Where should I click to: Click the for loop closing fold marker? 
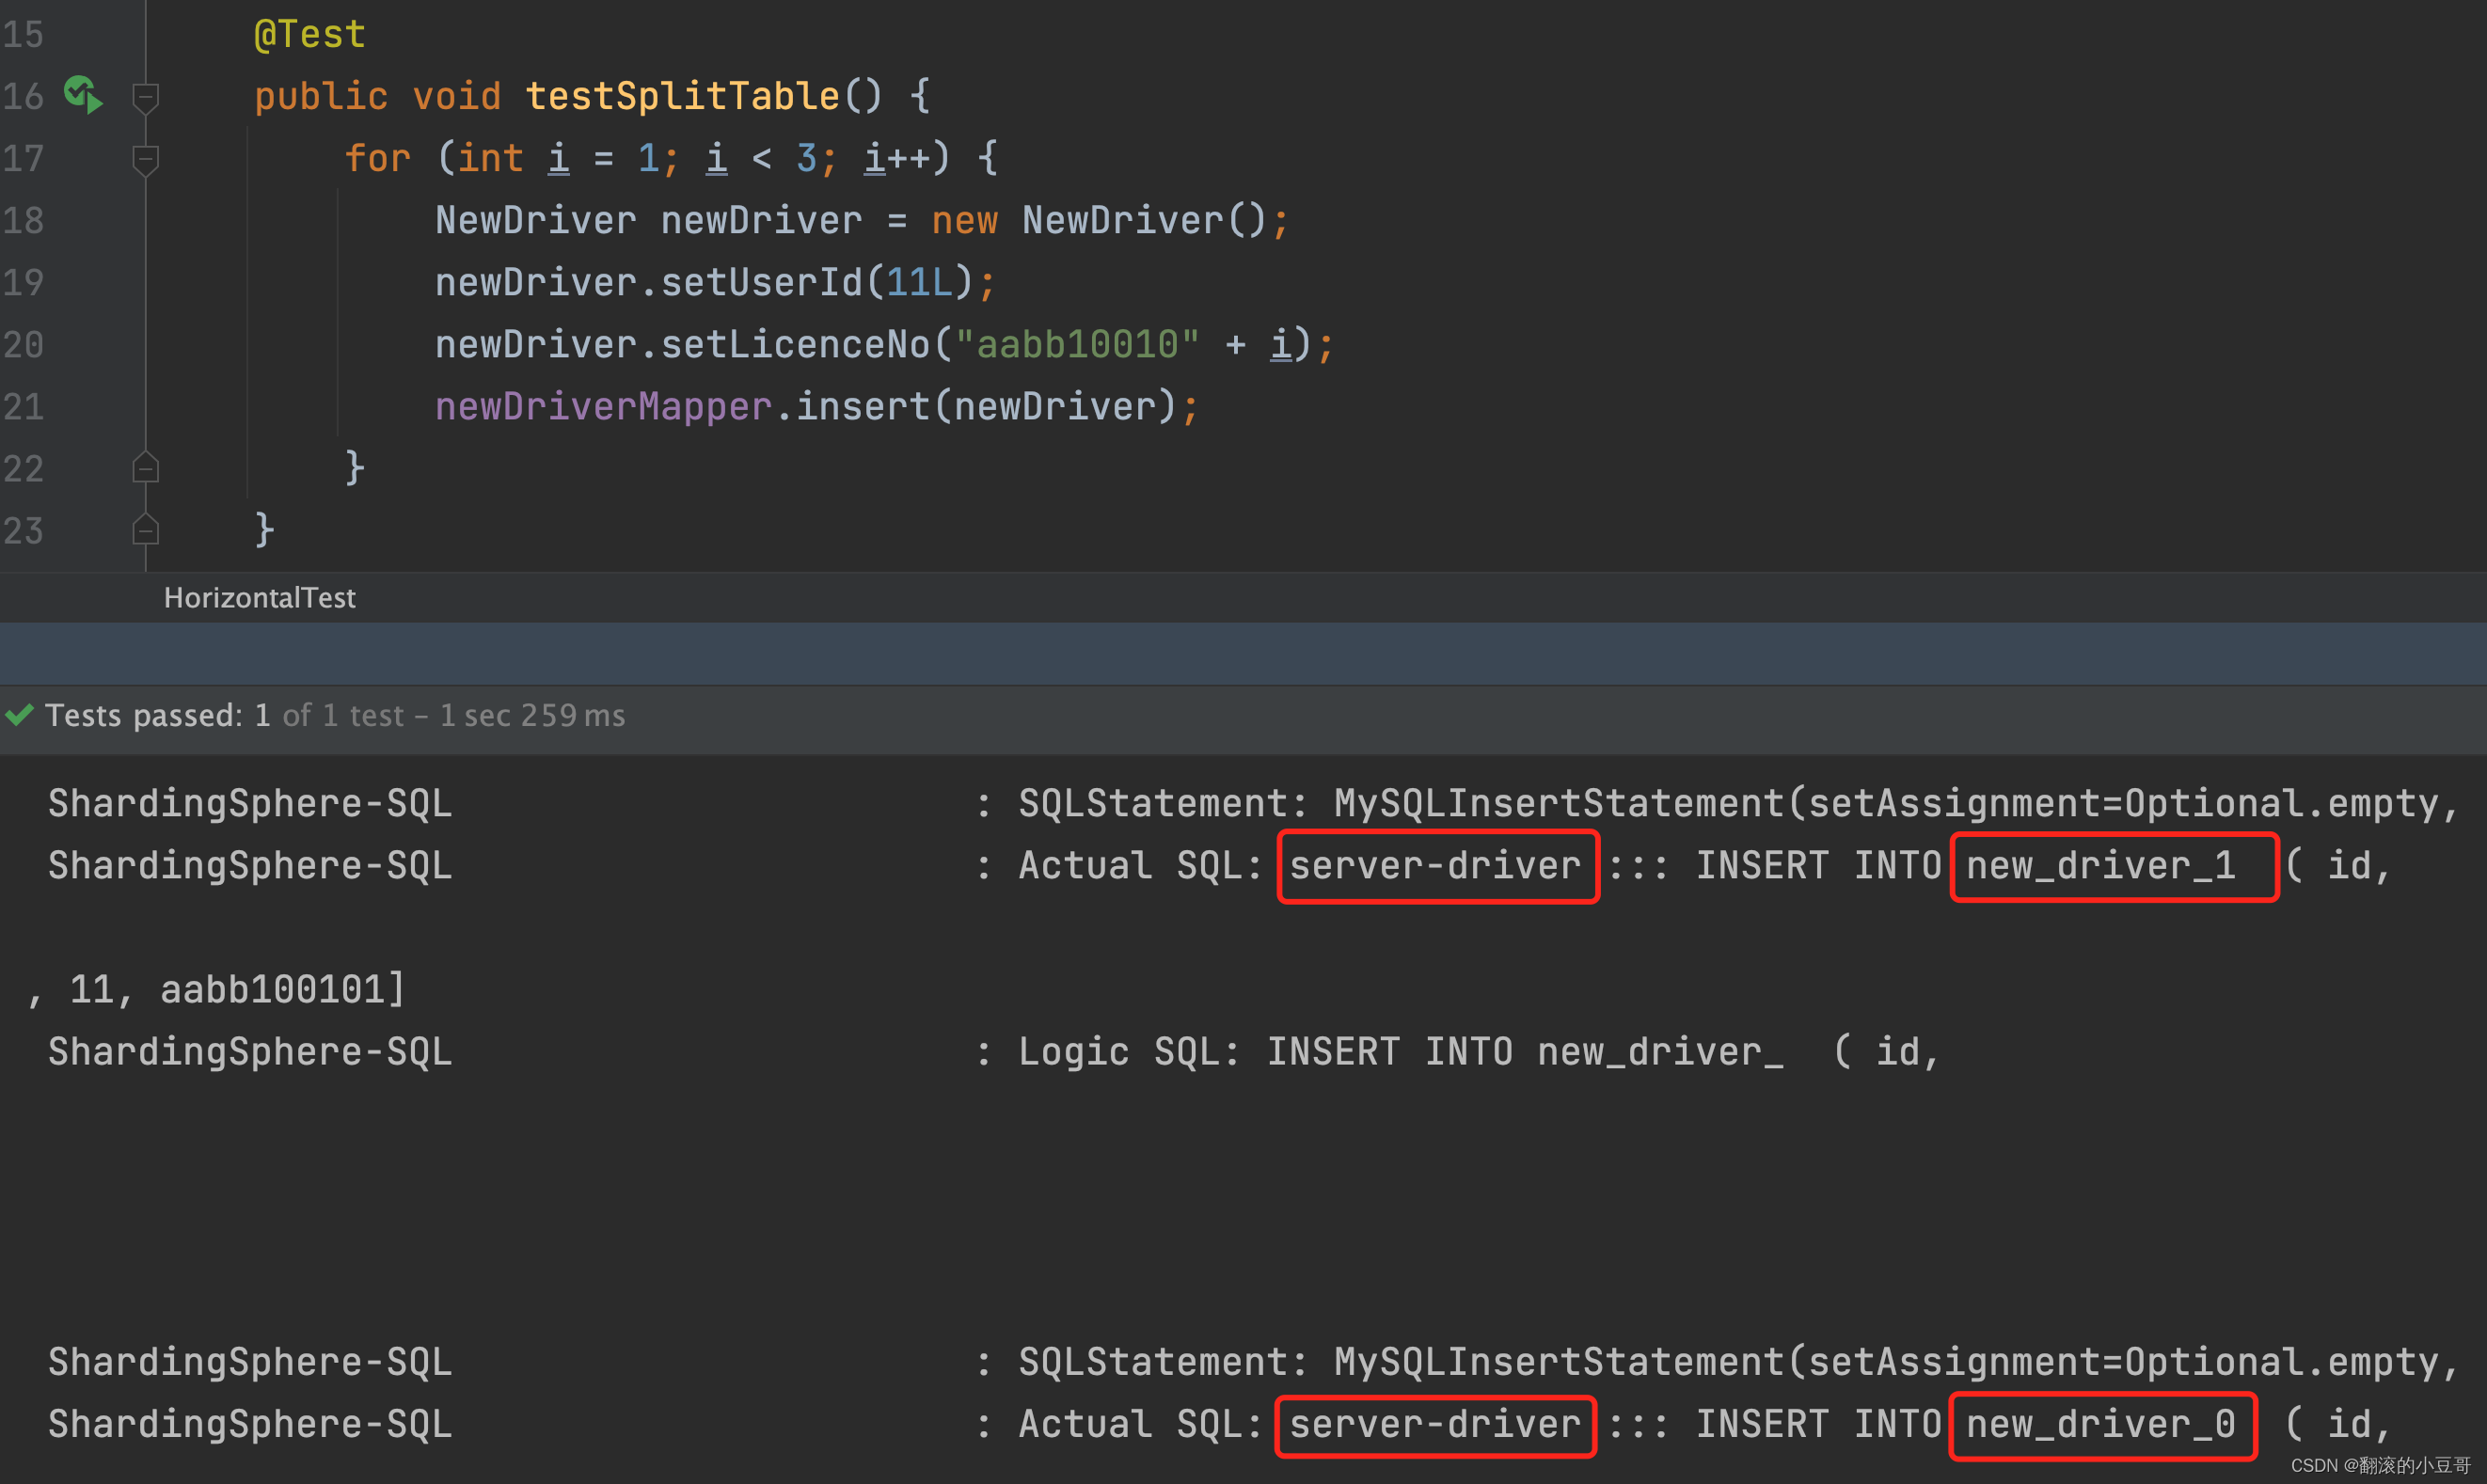point(146,468)
